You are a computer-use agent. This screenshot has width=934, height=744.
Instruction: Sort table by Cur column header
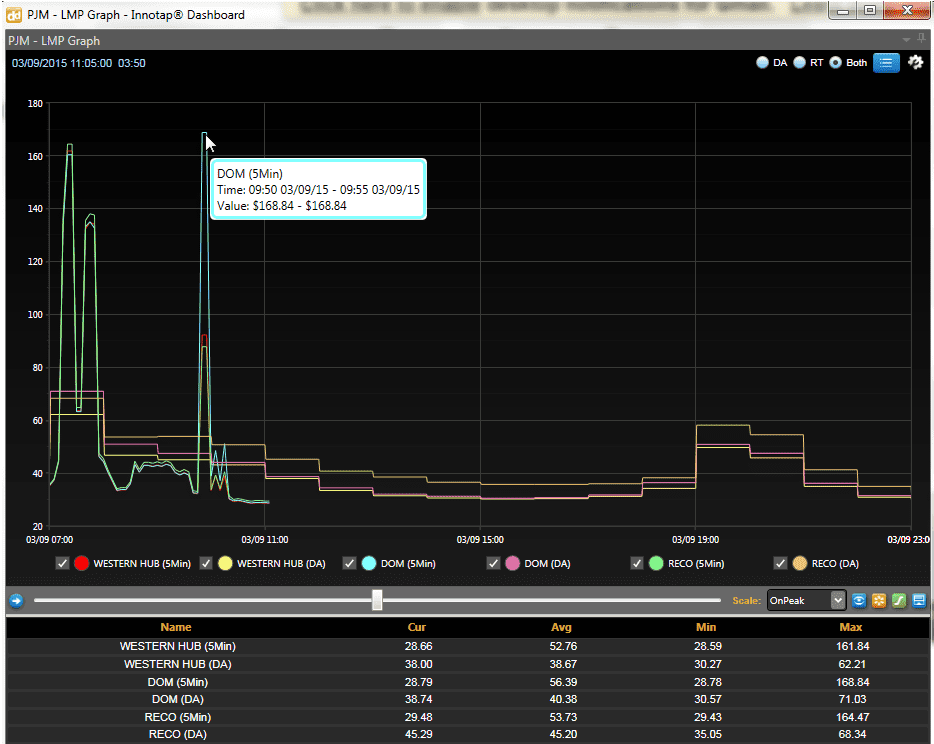click(417, 627)
